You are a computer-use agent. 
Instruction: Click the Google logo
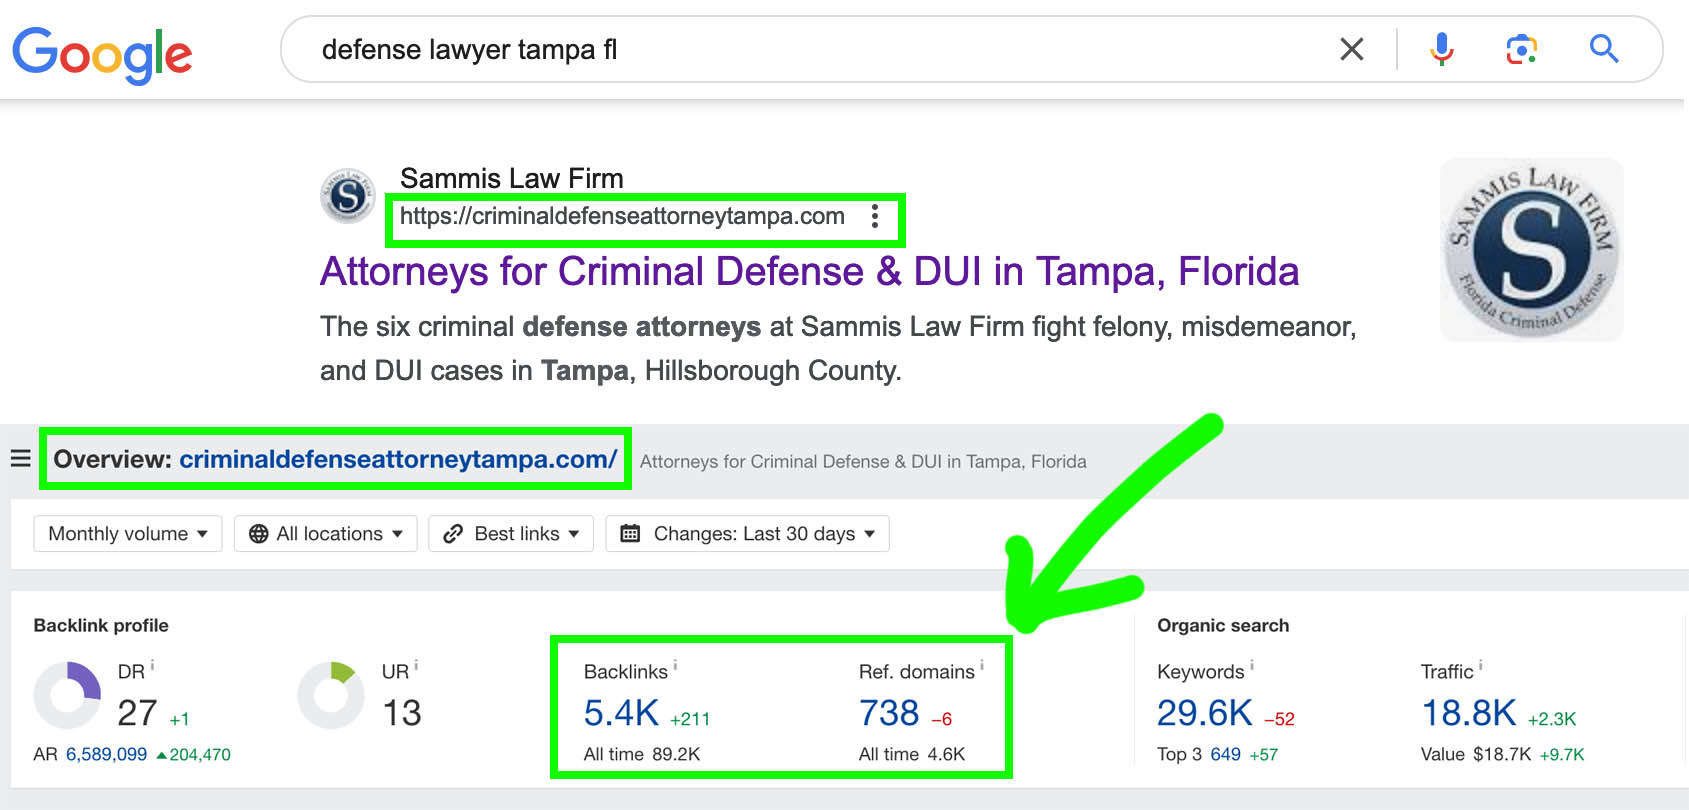click(102, 54)
